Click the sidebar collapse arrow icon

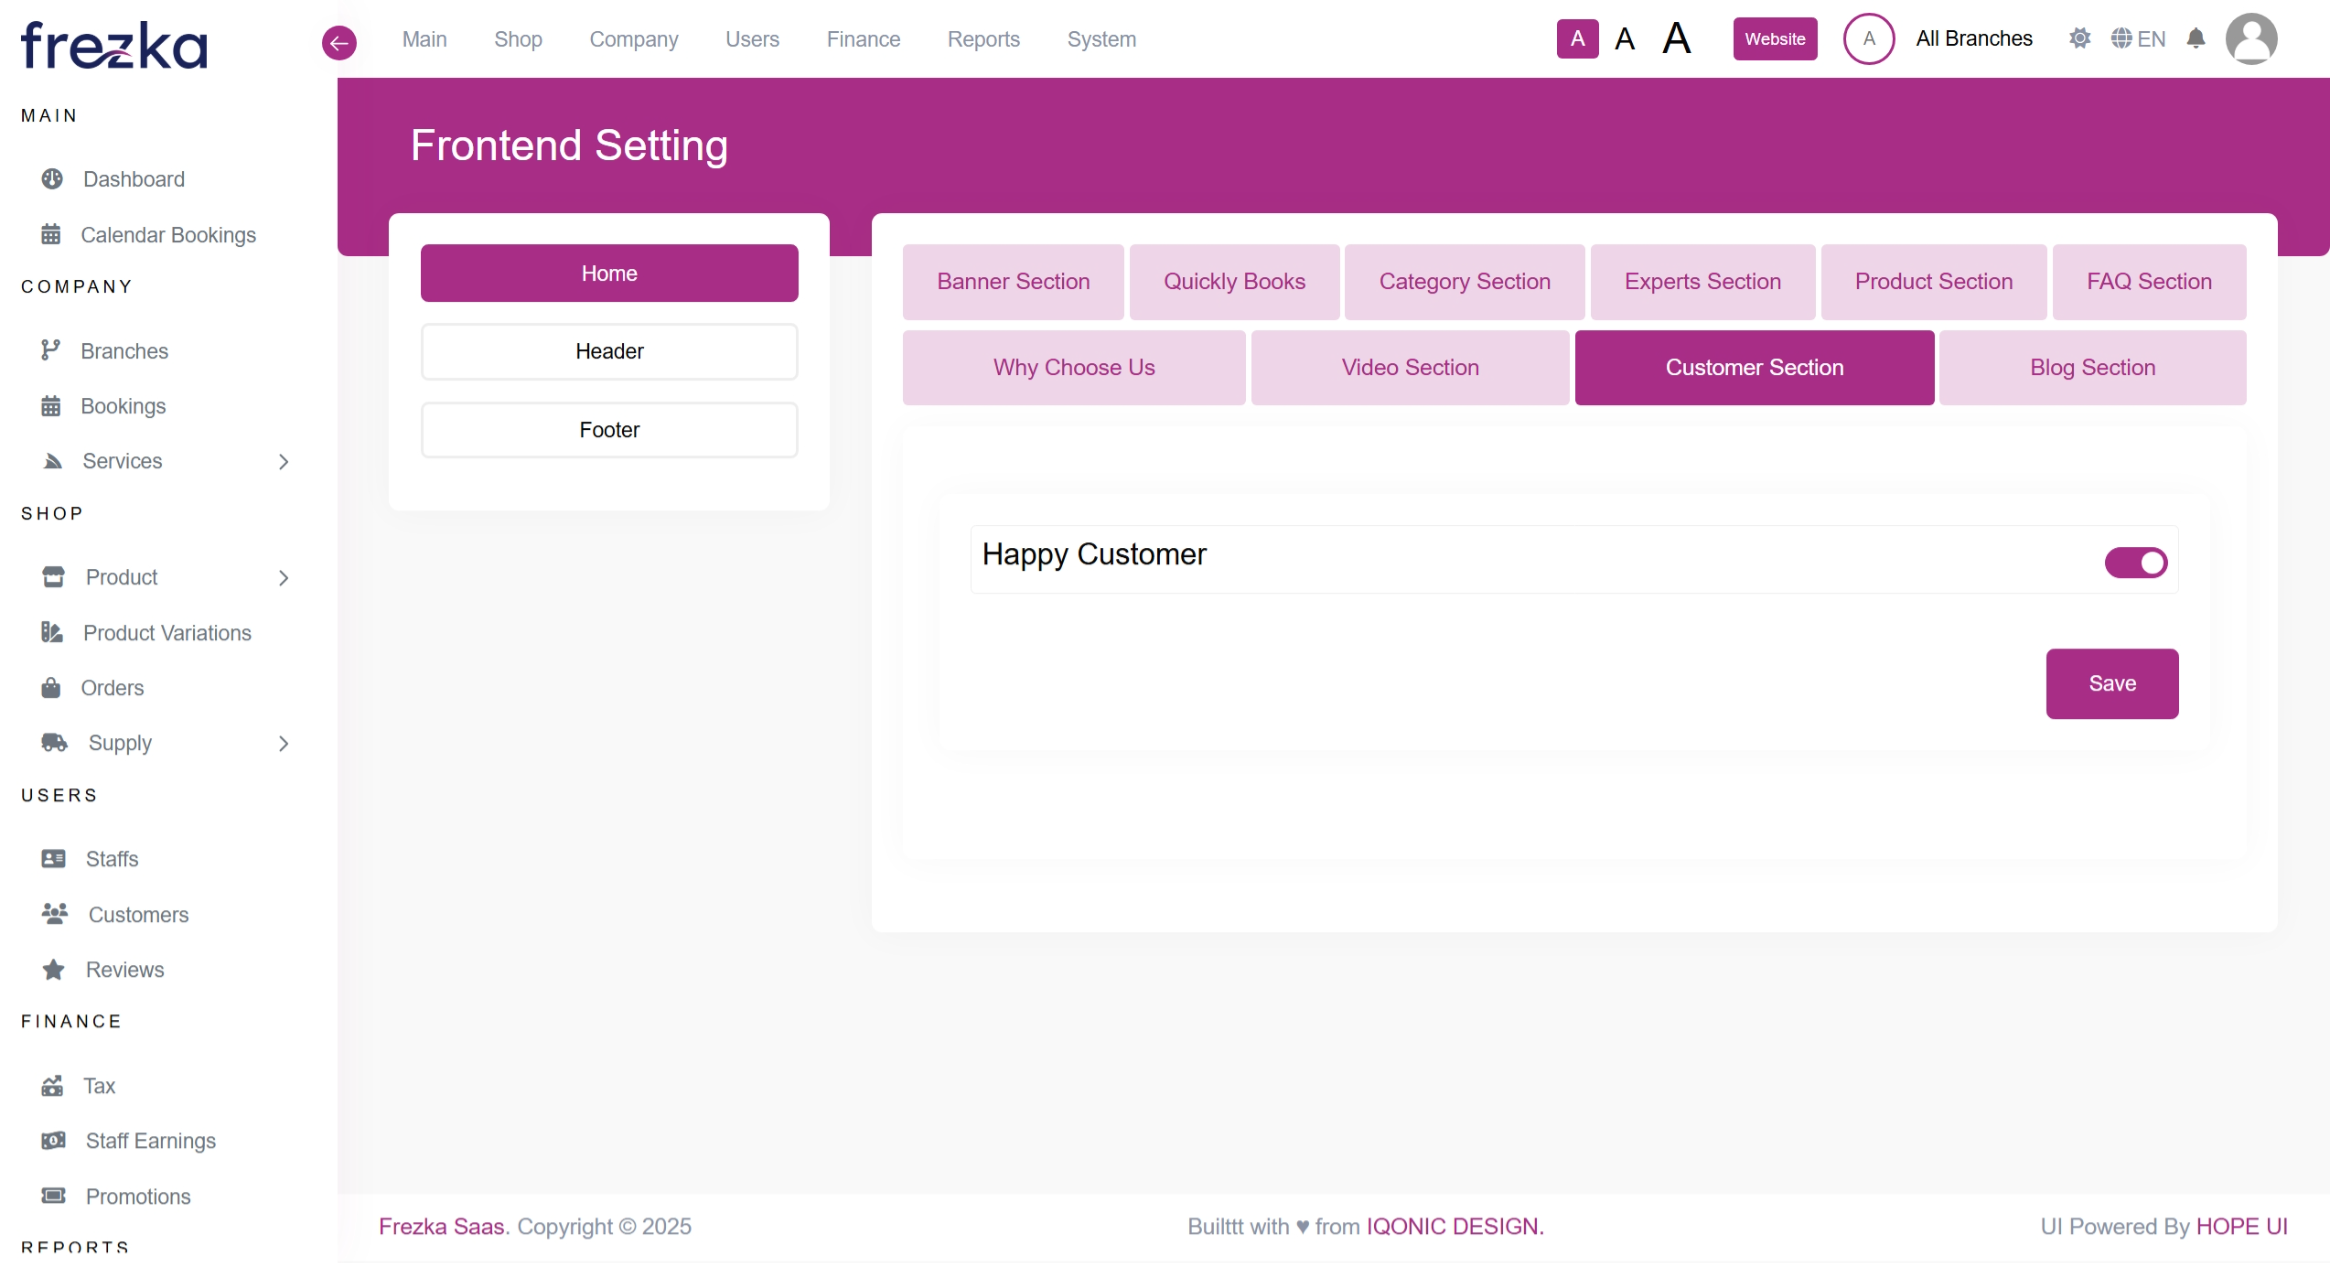pos(339,42)
